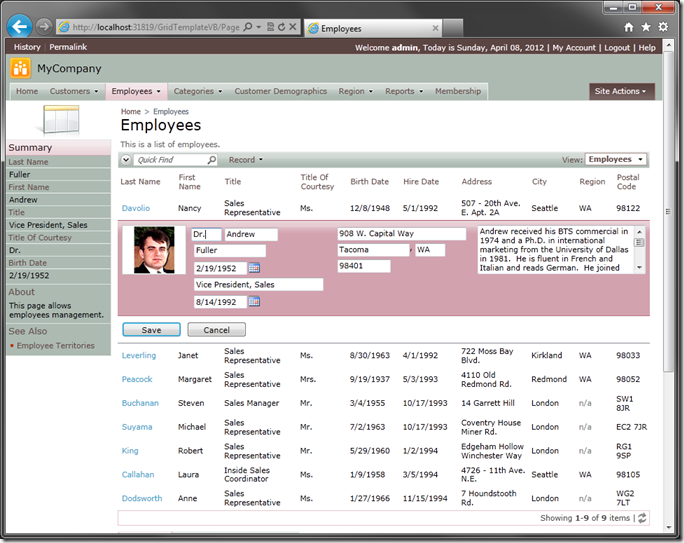Expand the Record dropdown menu
Image resolution: width=684 pixels, height=543 pixels.
245,160
